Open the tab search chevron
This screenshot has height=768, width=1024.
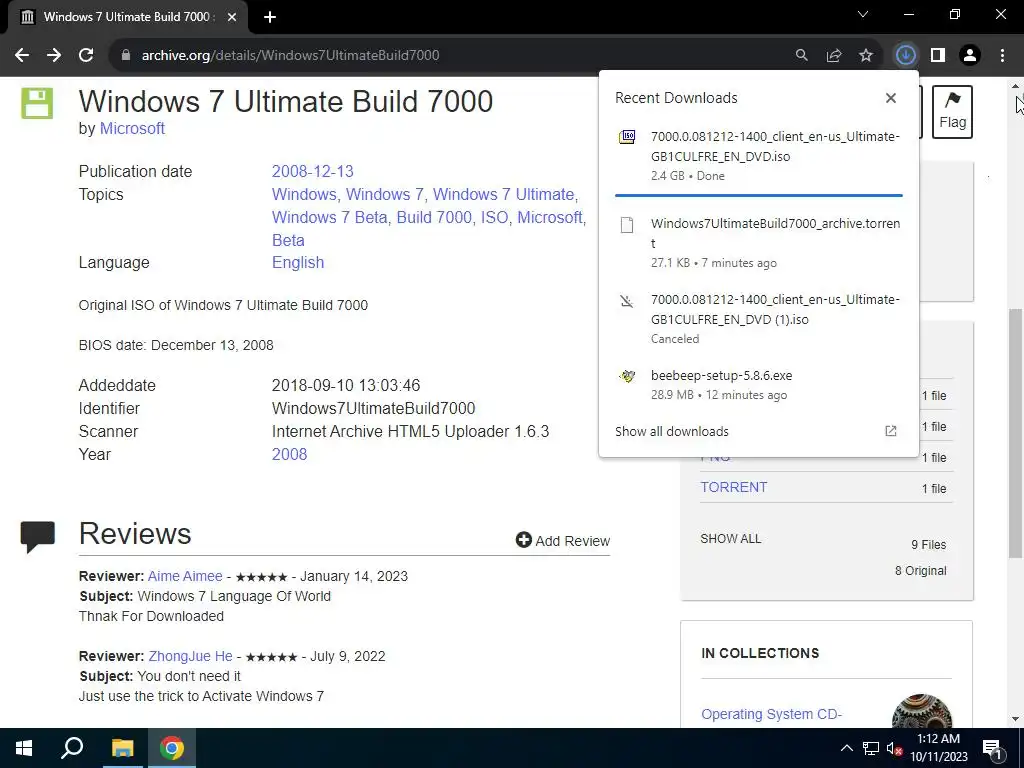(863, 14)
